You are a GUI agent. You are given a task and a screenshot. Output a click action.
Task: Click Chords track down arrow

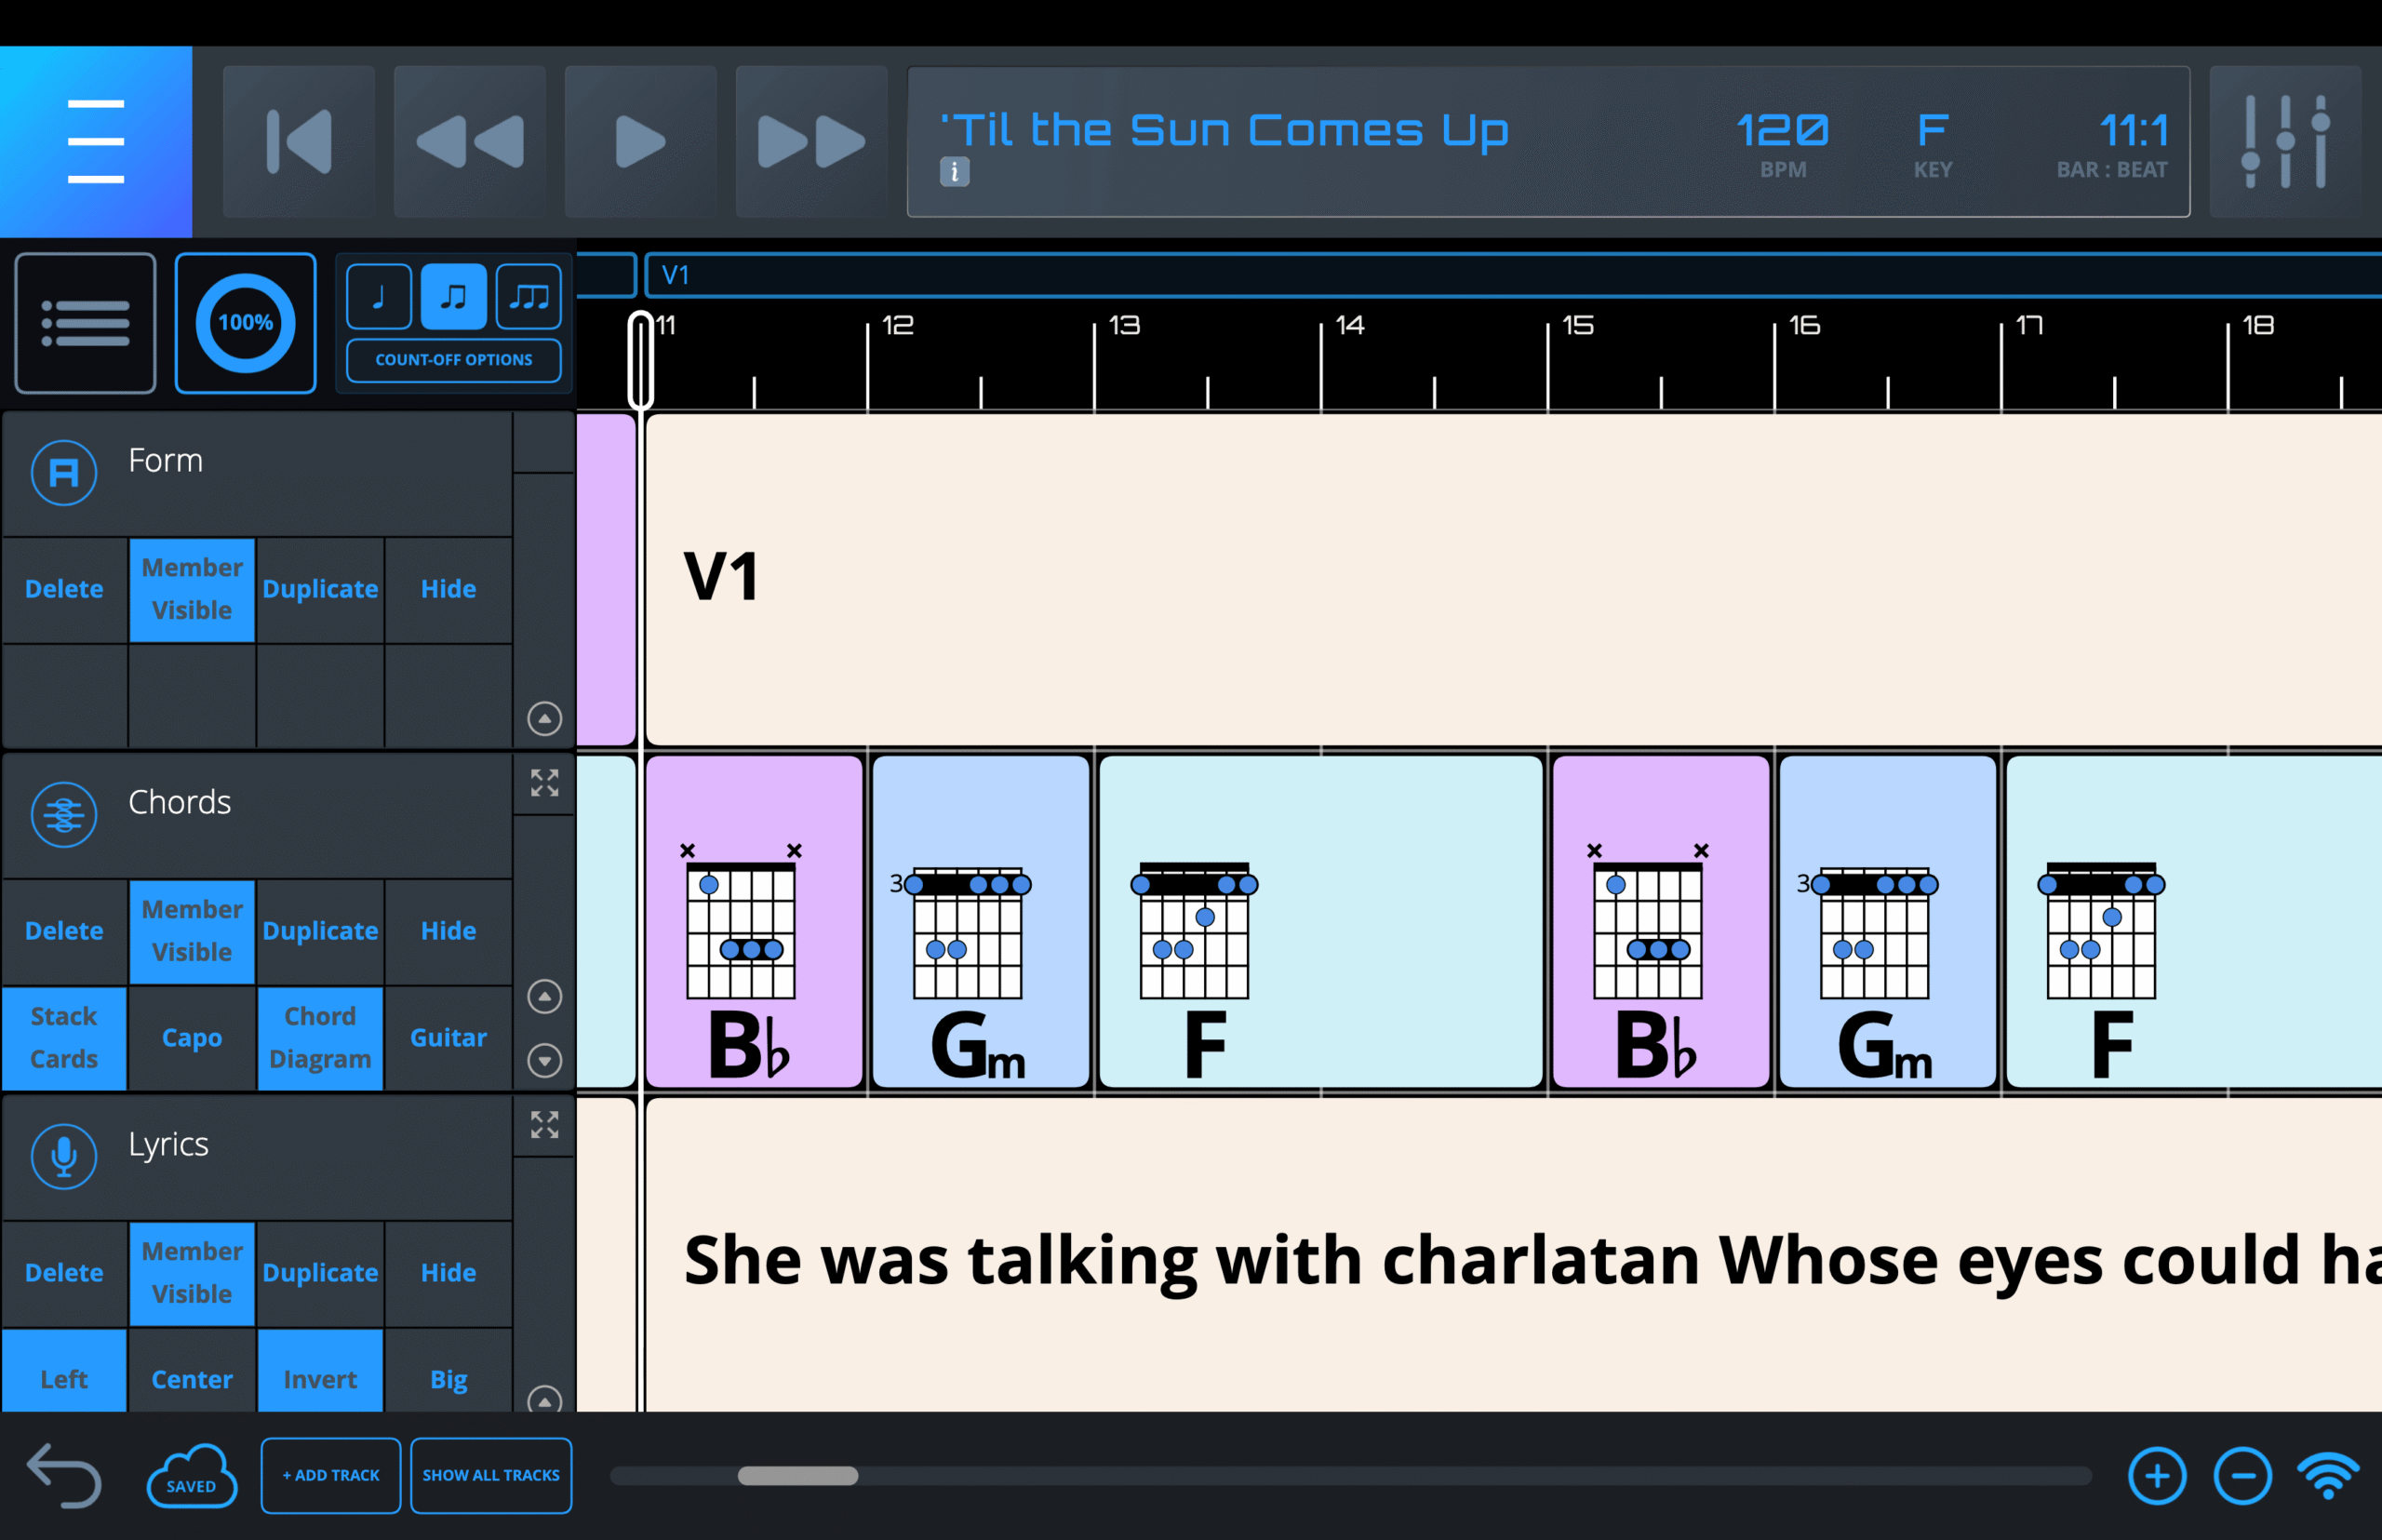coord(544,1060)
